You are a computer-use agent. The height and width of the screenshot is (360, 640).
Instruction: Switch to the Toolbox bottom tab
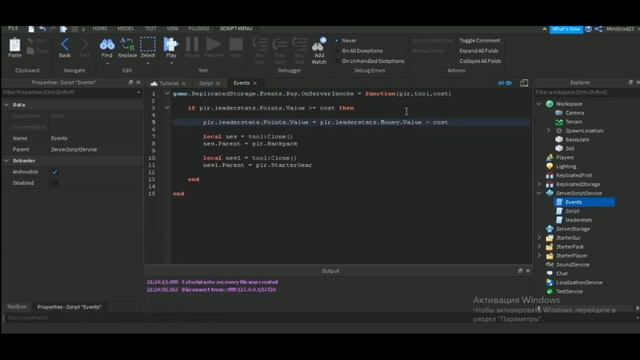click(17, 307)
